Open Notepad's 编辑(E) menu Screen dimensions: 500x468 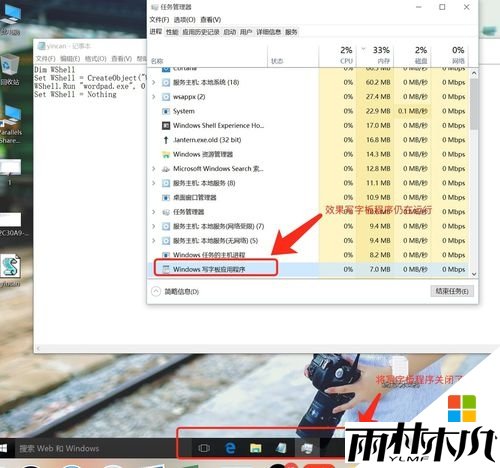coord(70,59)
